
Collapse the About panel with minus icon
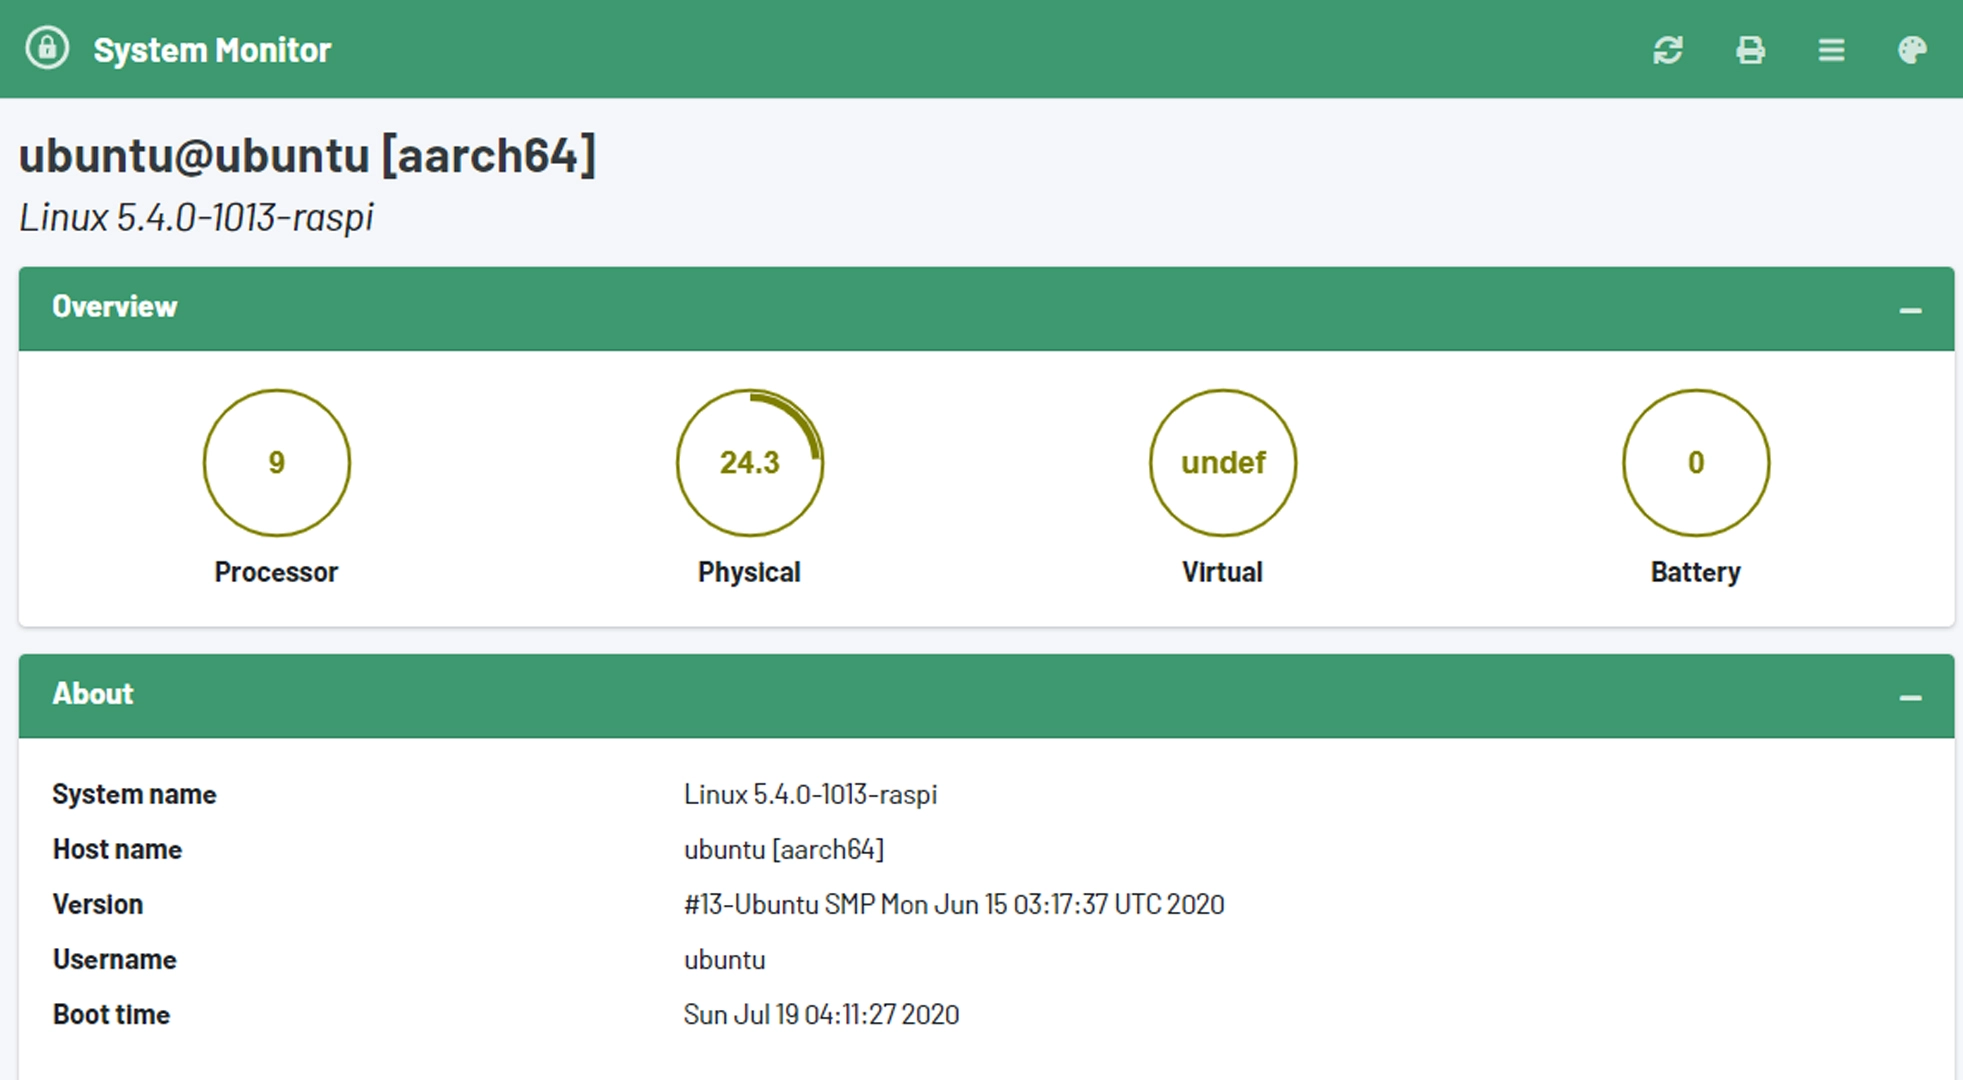1910,697
